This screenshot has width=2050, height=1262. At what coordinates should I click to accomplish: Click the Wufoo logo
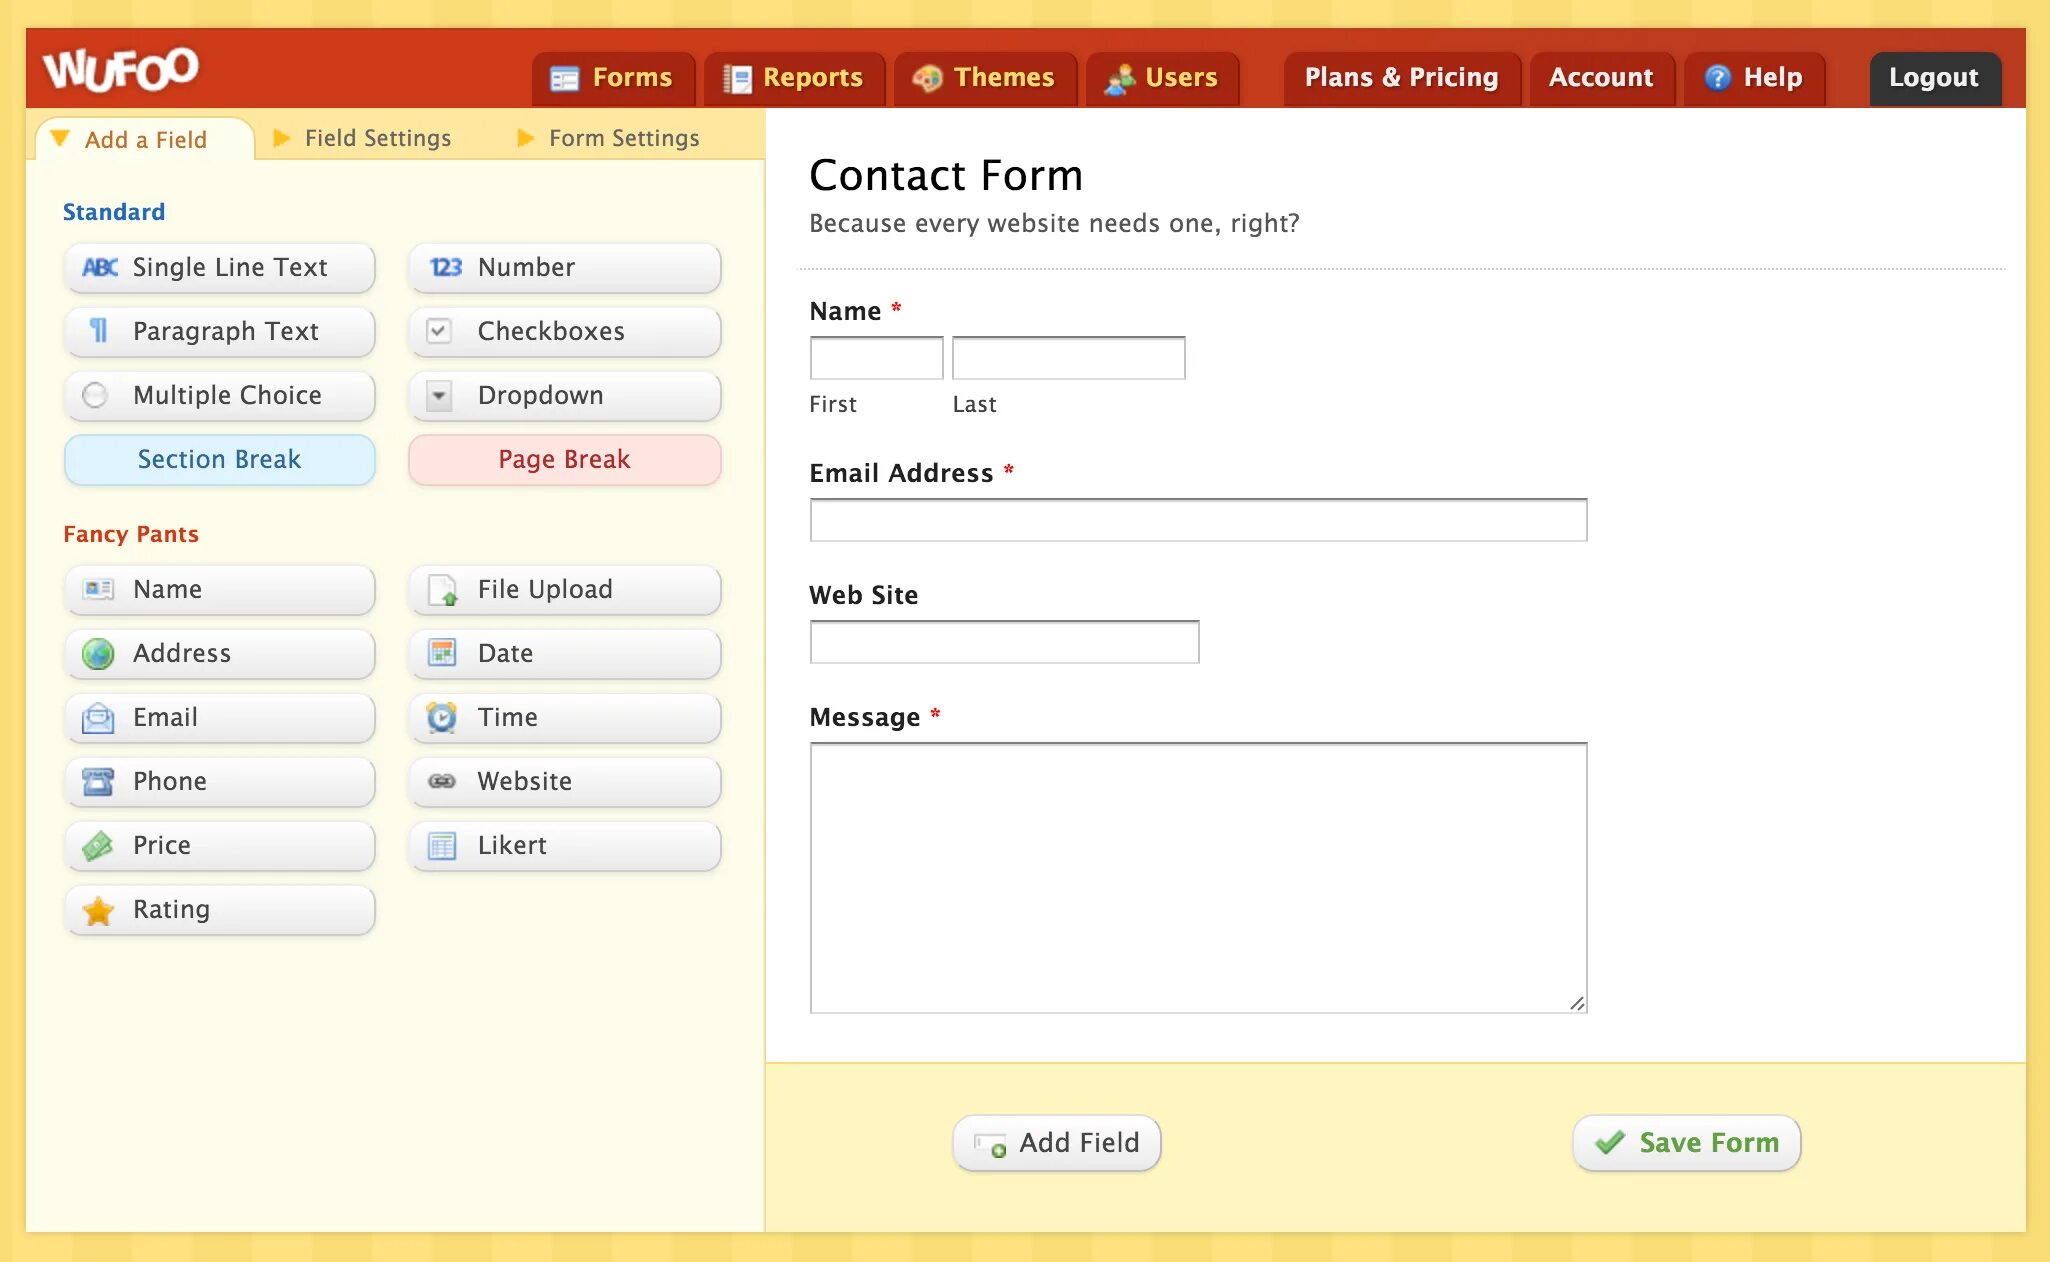pos(120,69)
